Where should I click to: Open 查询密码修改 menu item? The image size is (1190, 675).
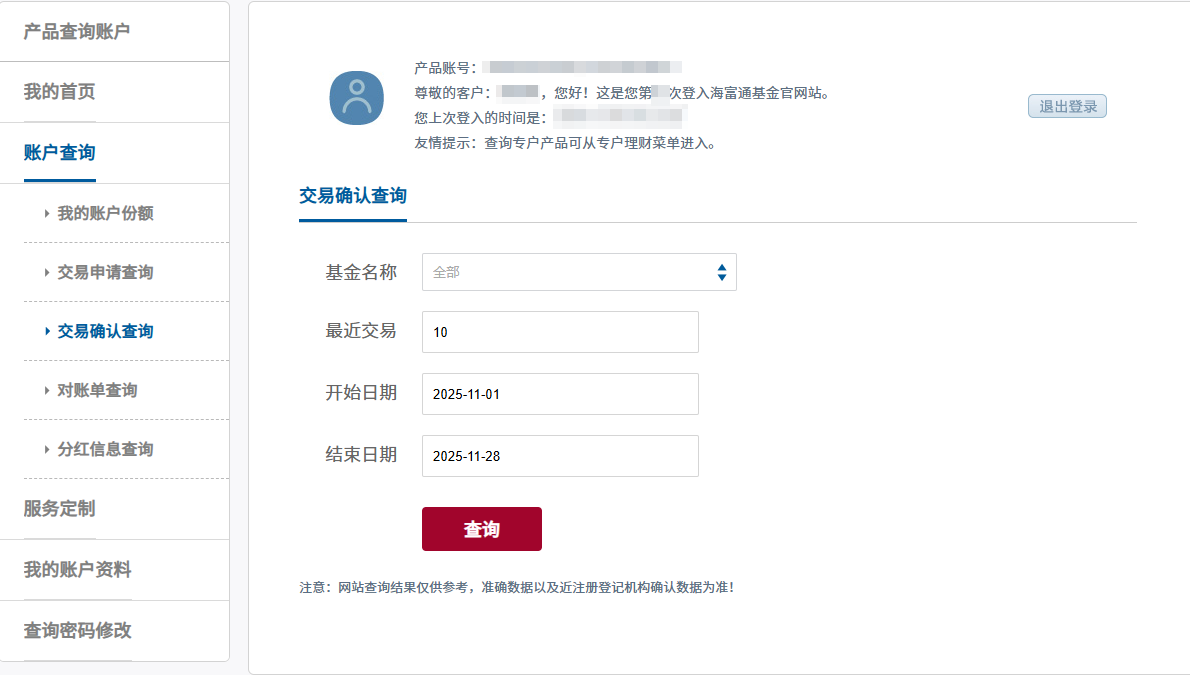click(x=77, y=631)
